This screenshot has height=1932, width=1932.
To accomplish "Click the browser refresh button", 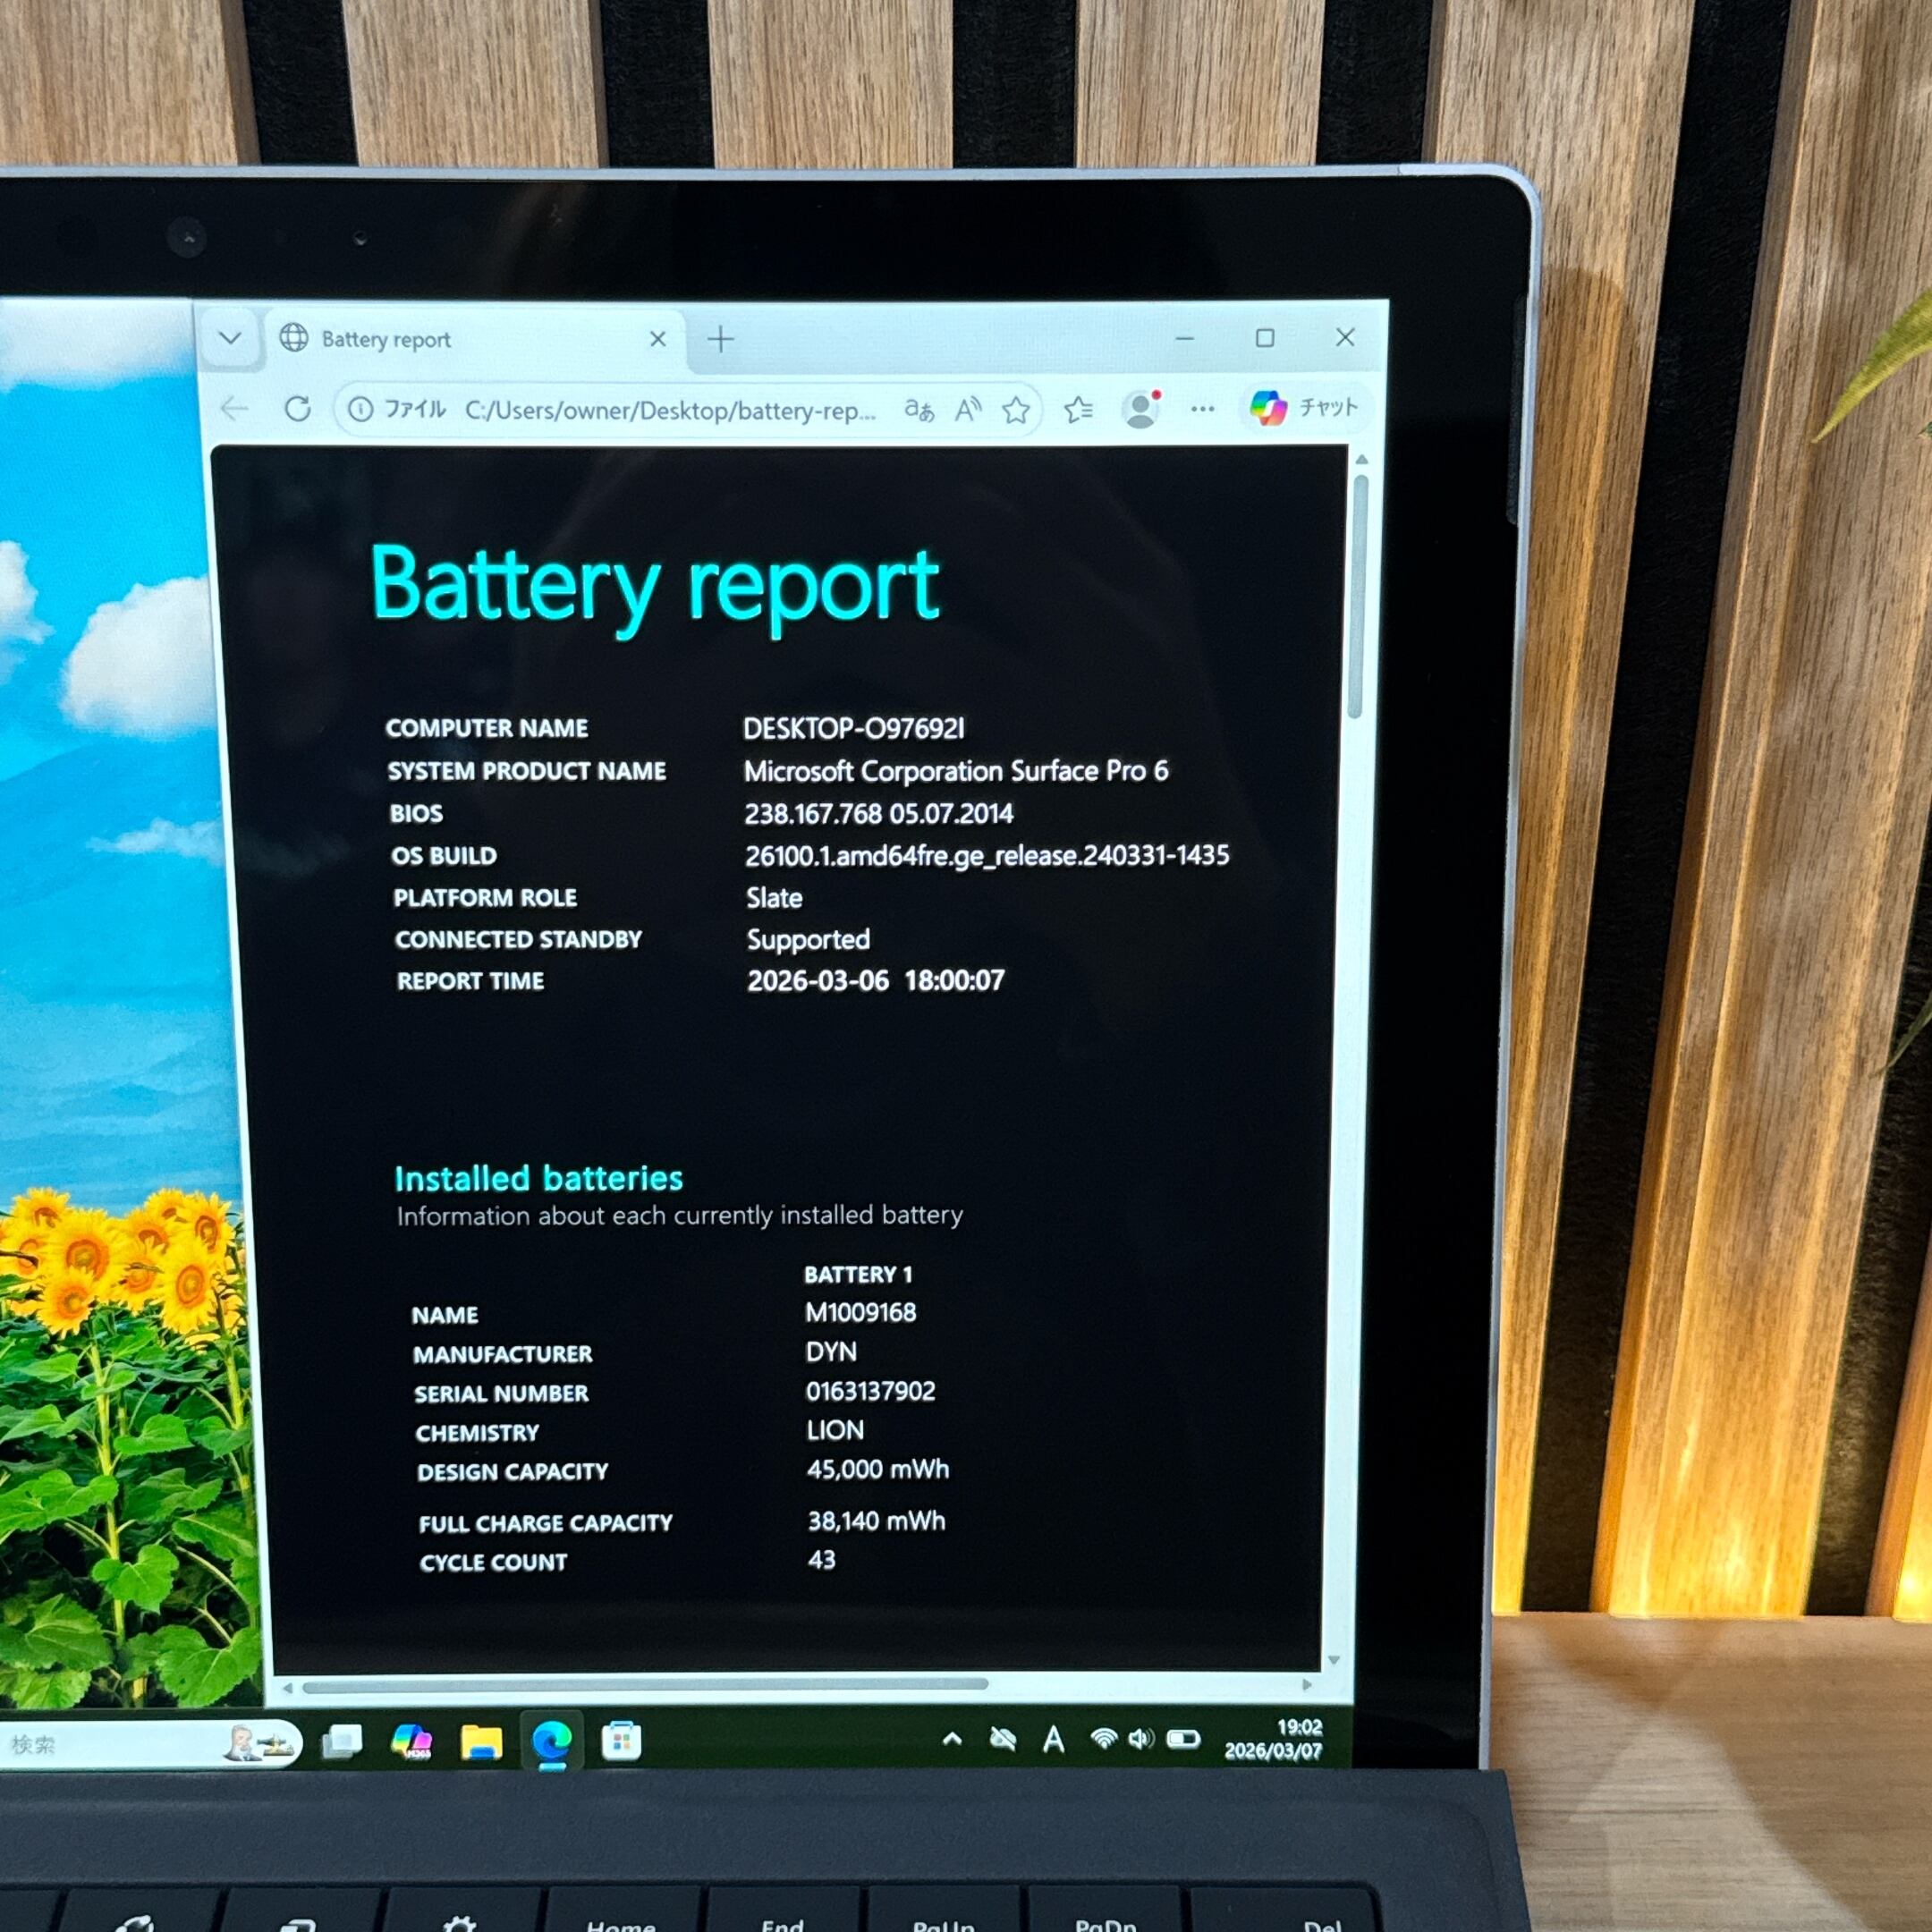I will click(298, 409).
